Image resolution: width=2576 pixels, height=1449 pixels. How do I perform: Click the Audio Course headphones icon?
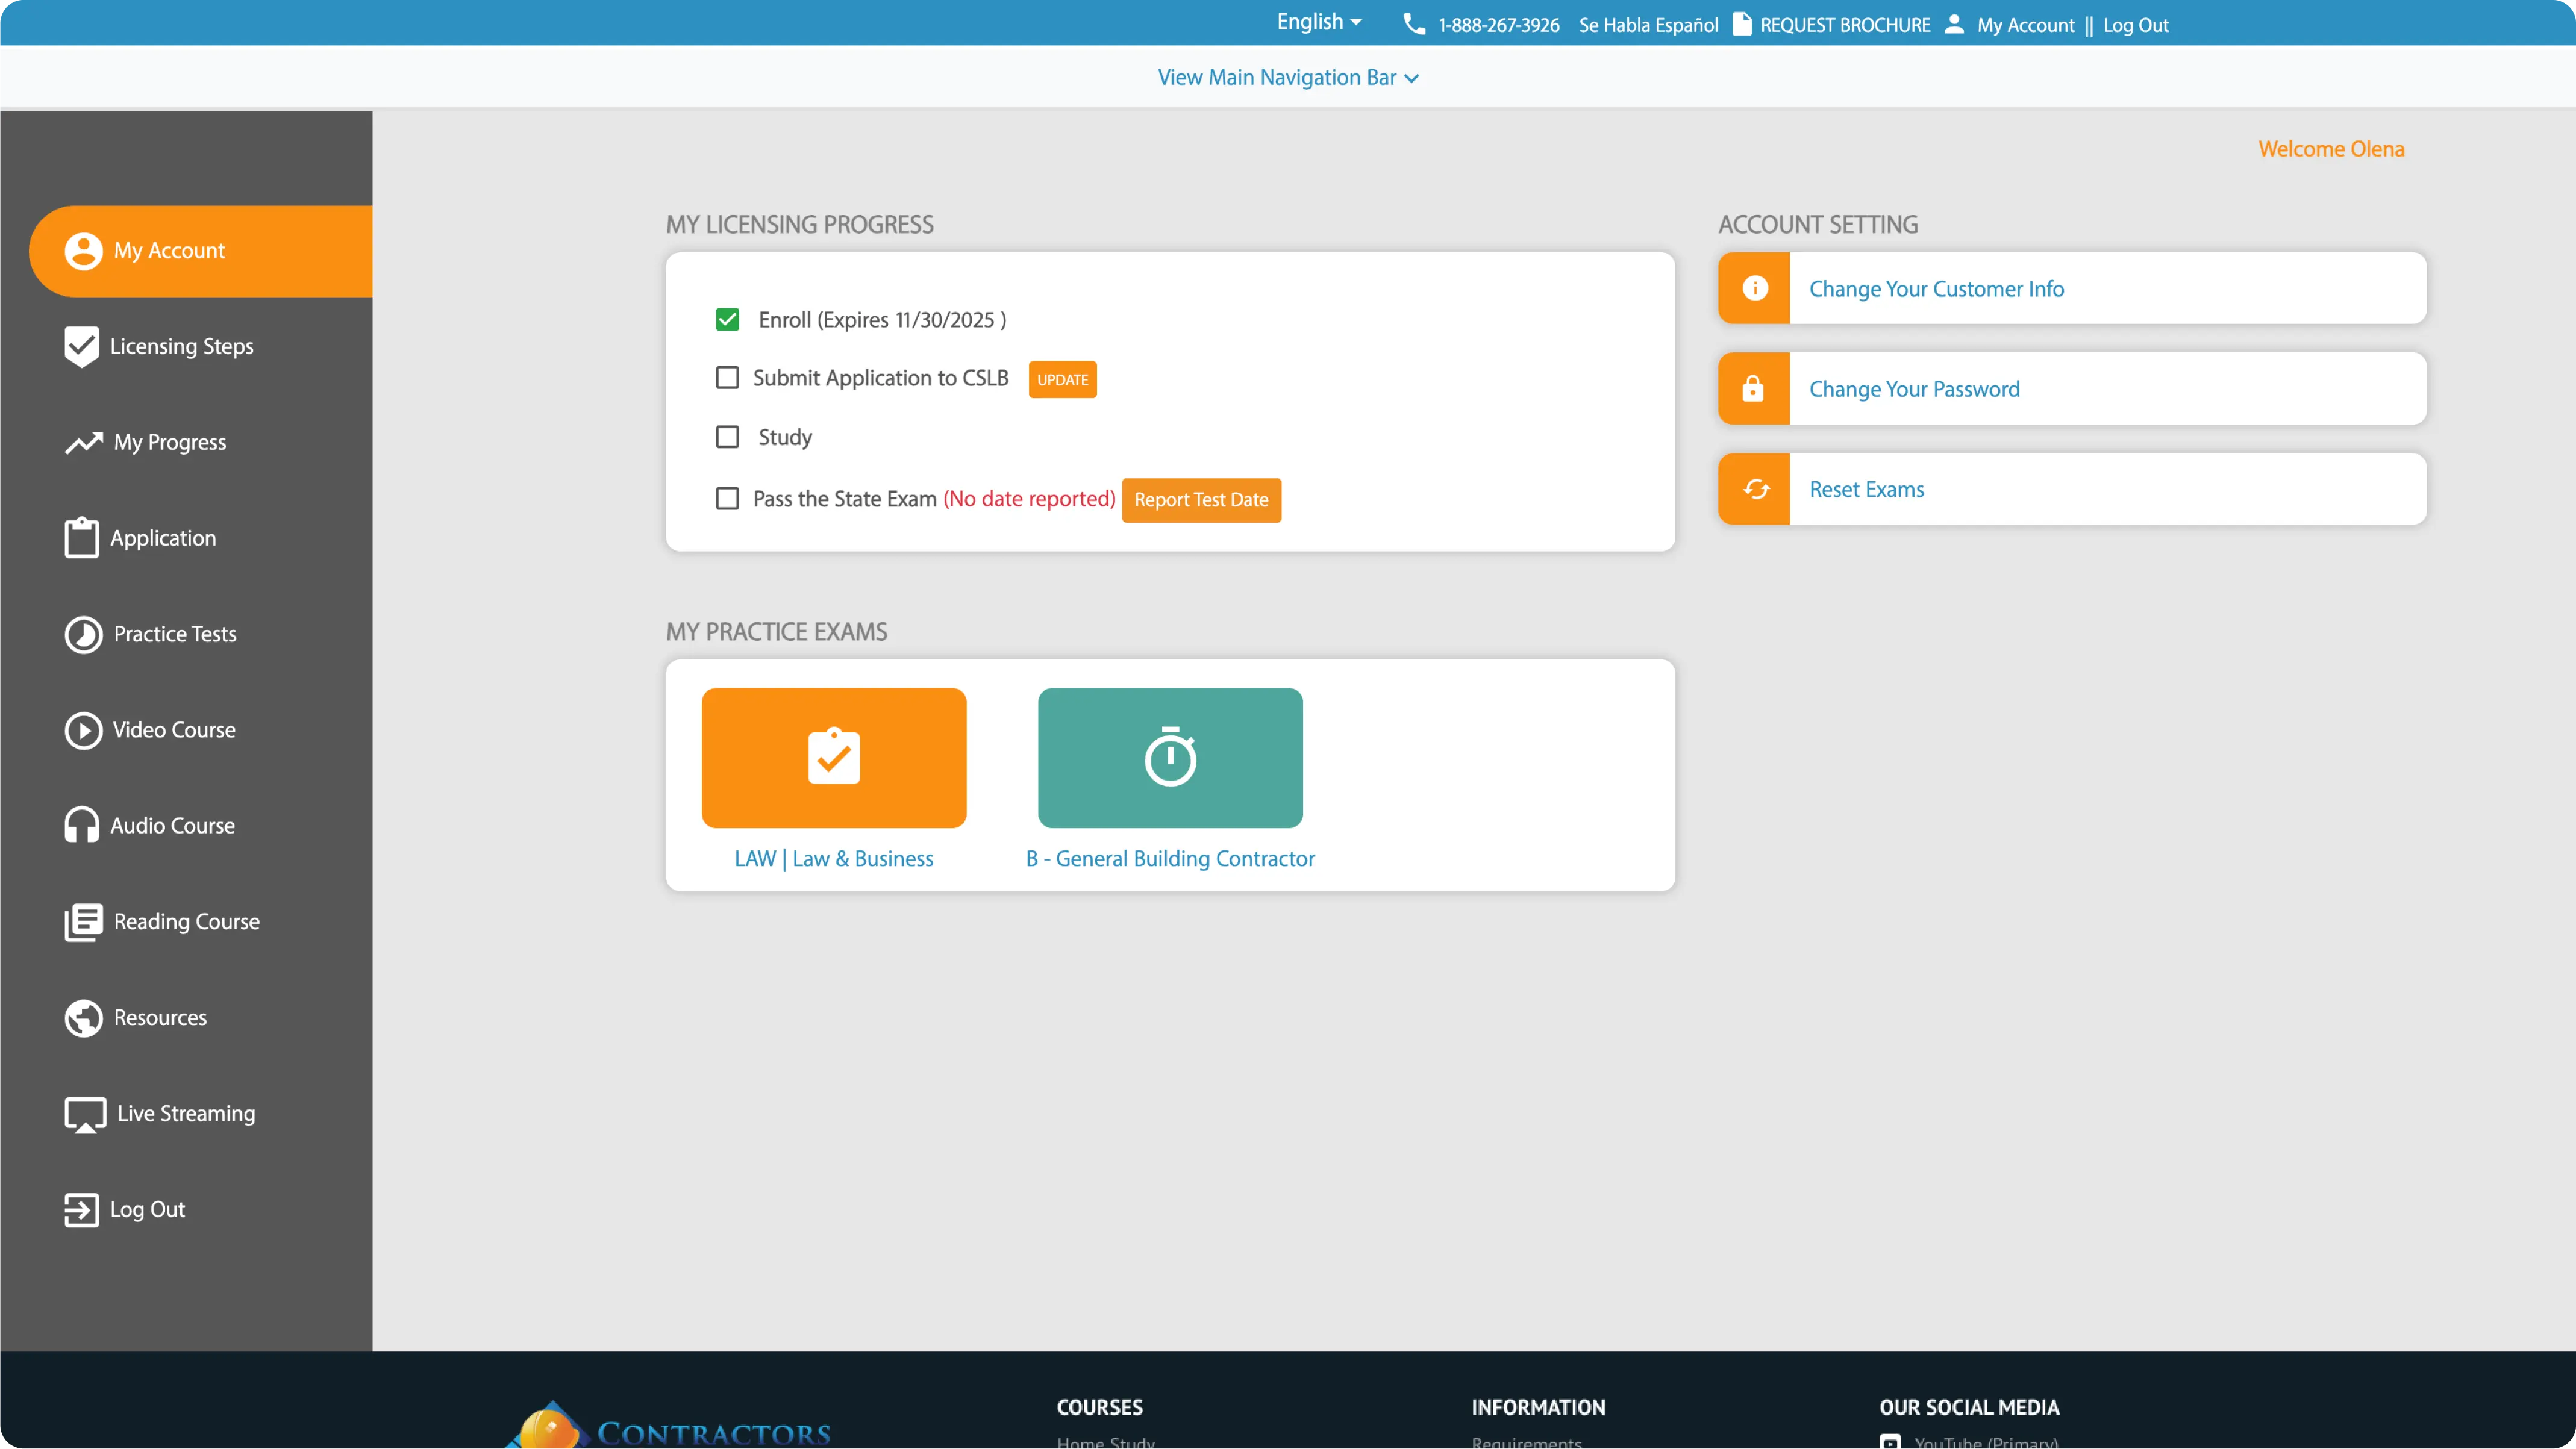pyautogui.click(x=82, y=825)
